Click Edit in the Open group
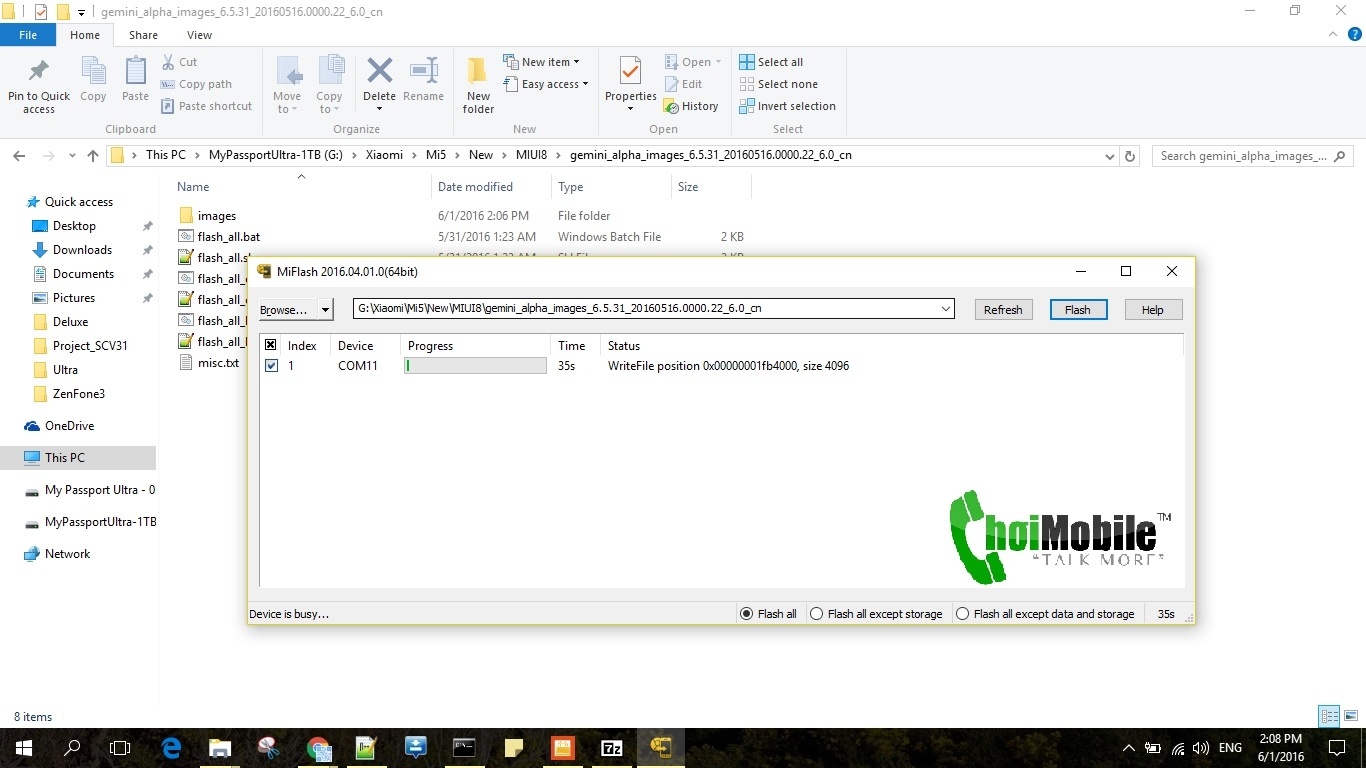 (683, 84)
